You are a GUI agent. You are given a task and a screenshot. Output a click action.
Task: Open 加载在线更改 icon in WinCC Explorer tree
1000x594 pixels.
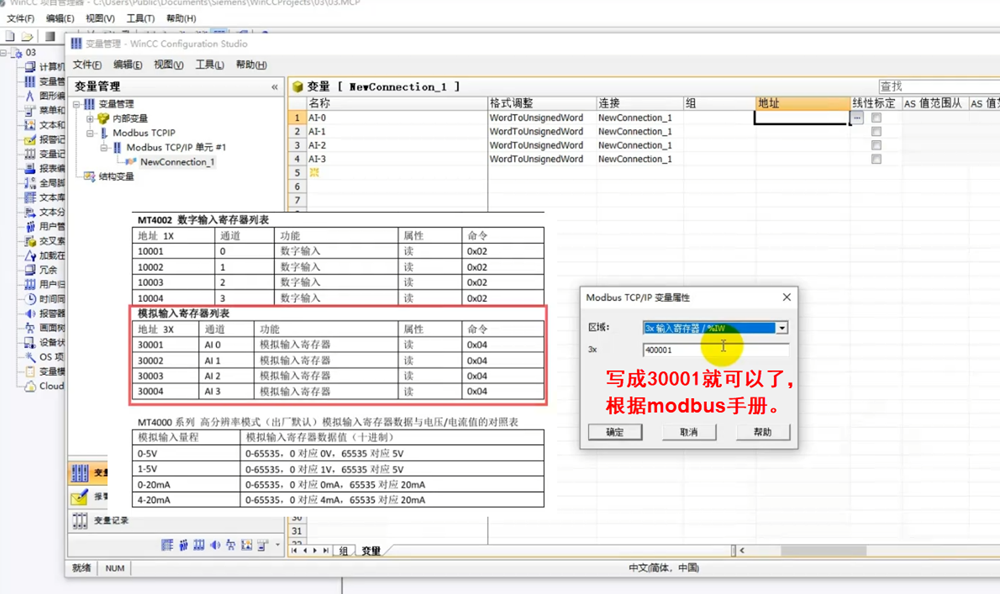click(x=30, y=255)
